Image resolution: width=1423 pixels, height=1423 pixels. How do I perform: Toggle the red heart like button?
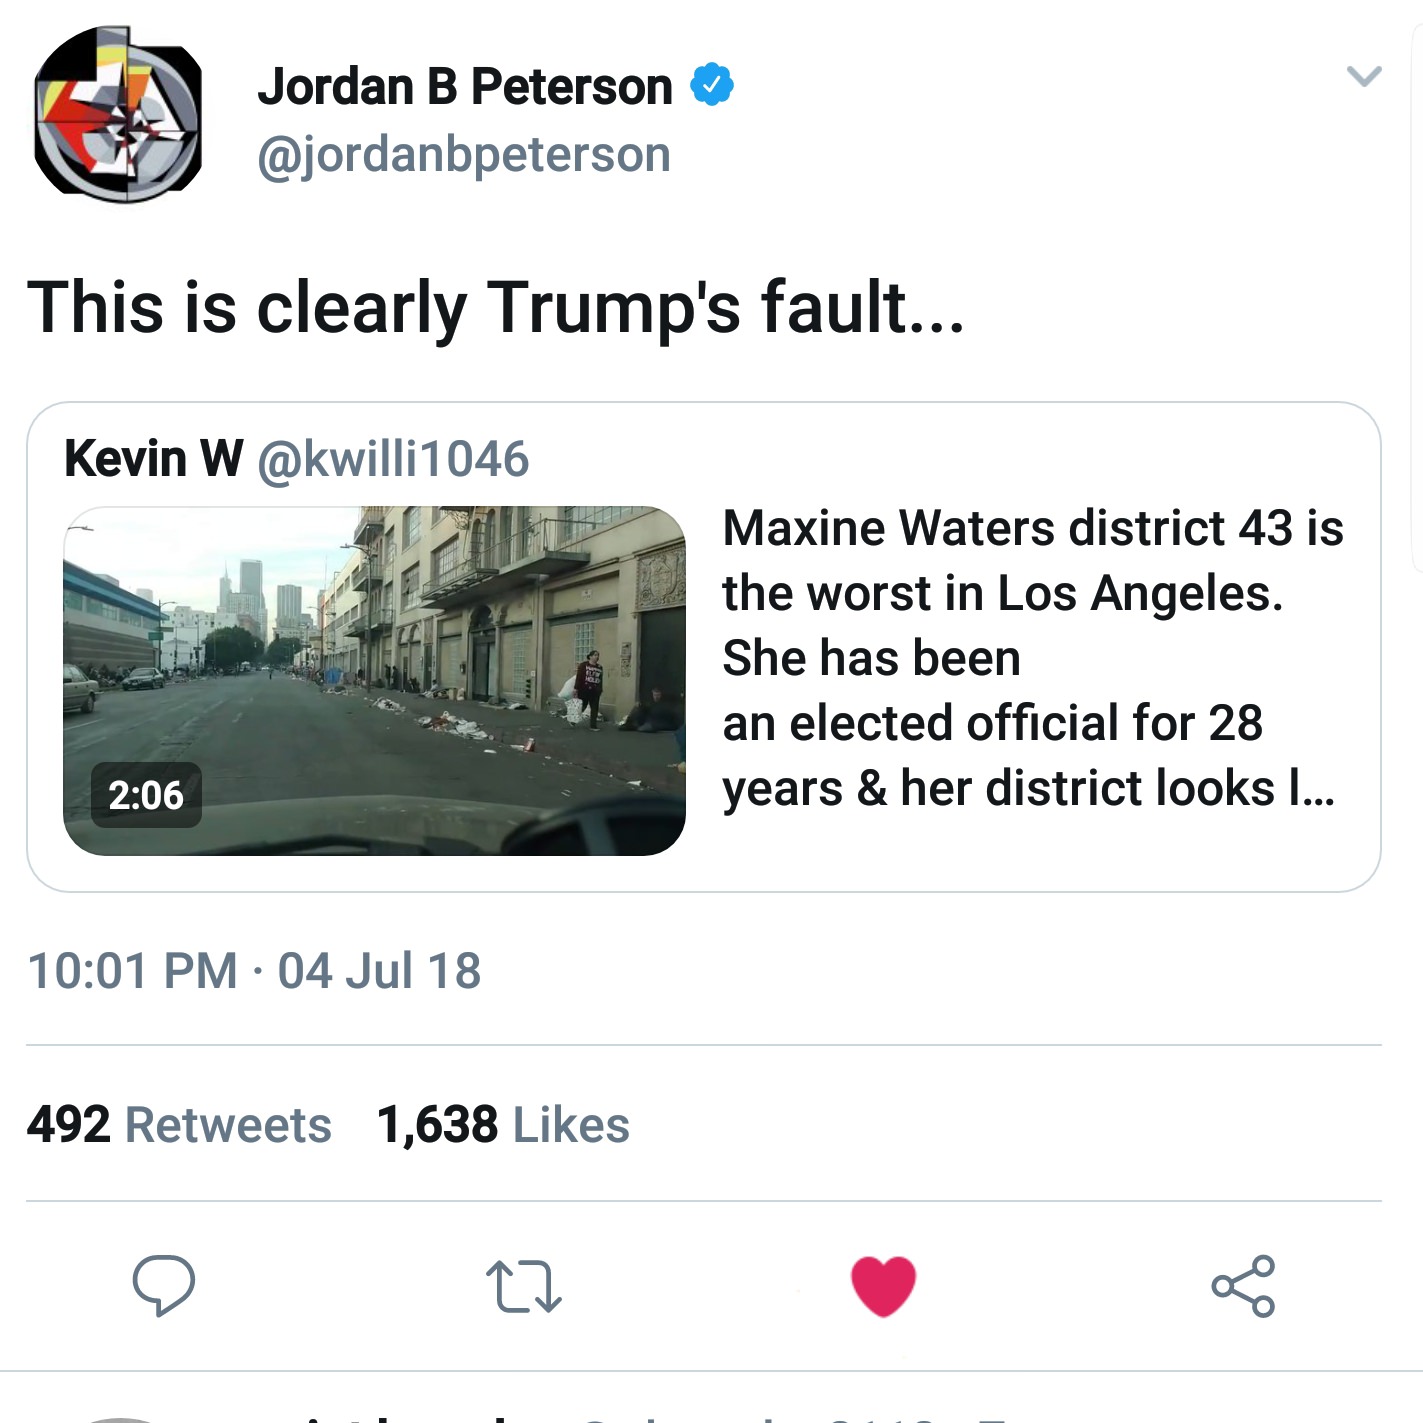[883, 1286]
